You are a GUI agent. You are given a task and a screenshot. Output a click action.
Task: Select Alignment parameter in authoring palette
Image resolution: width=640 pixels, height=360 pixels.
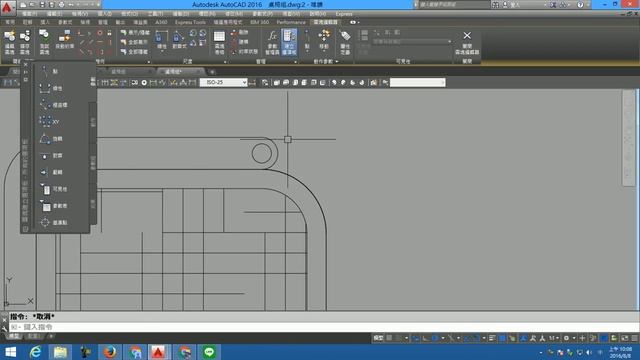[51, 156]
